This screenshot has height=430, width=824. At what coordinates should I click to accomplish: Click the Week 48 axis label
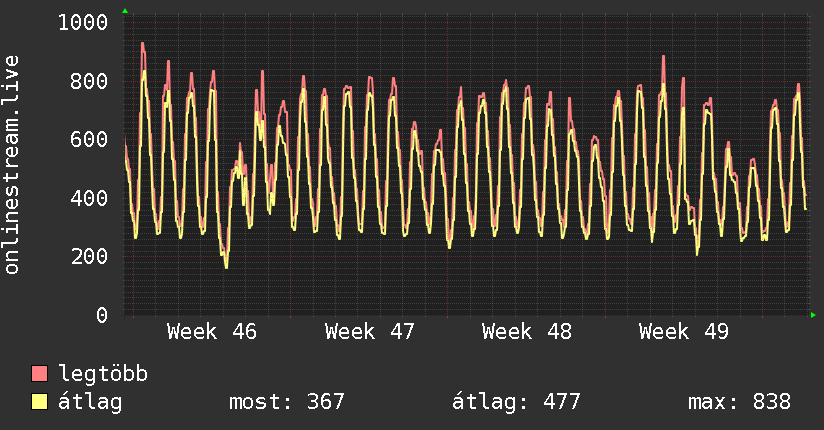tap(527, 332)
